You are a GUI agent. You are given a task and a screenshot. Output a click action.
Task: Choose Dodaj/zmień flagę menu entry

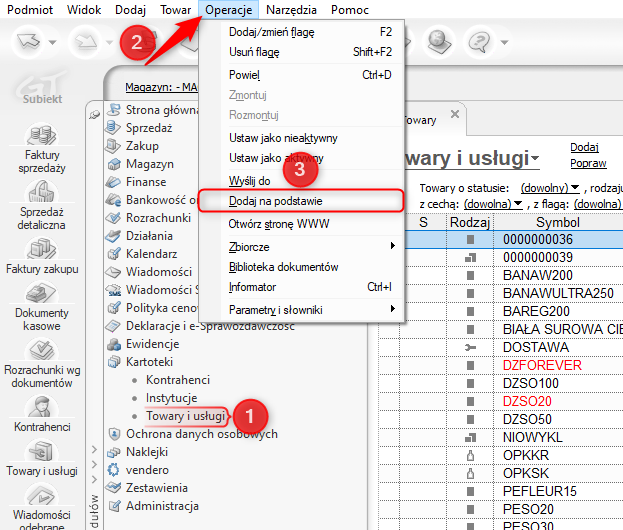(x=302, y=32)
